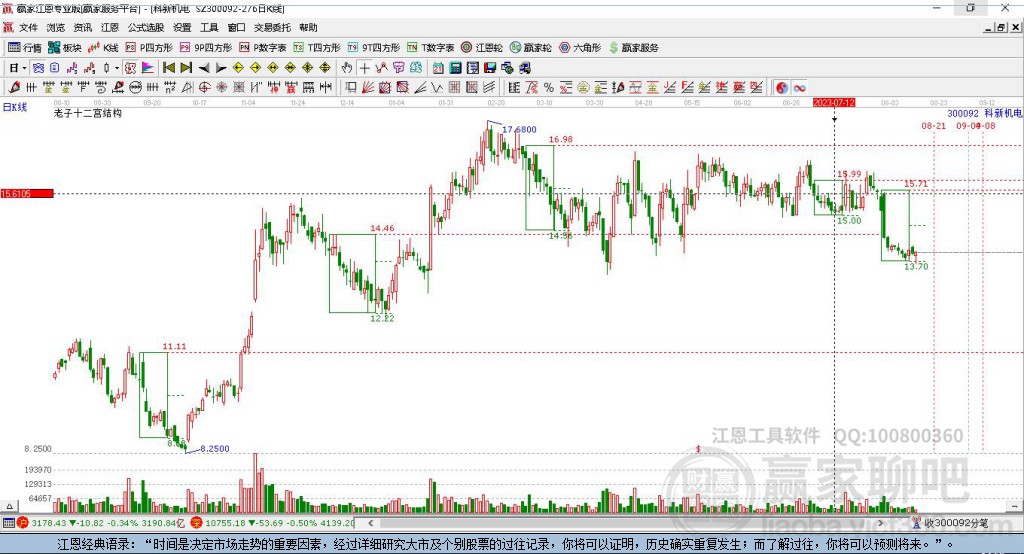Open the 行情 market quotes view
The height and width of the screenshot is (554, 1024).
25,48
